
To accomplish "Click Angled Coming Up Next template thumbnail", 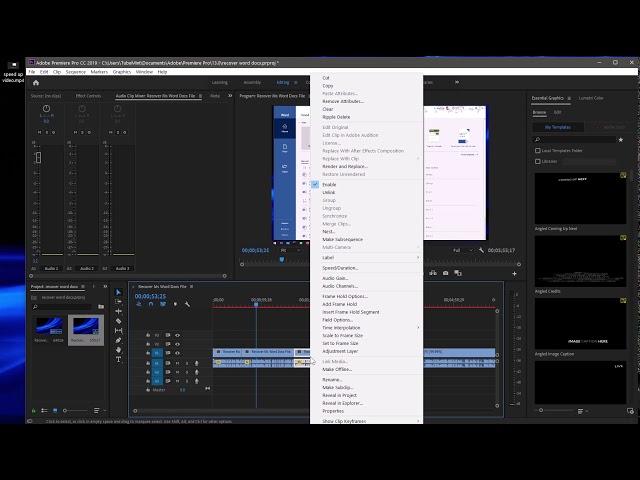I will [580, 198].
